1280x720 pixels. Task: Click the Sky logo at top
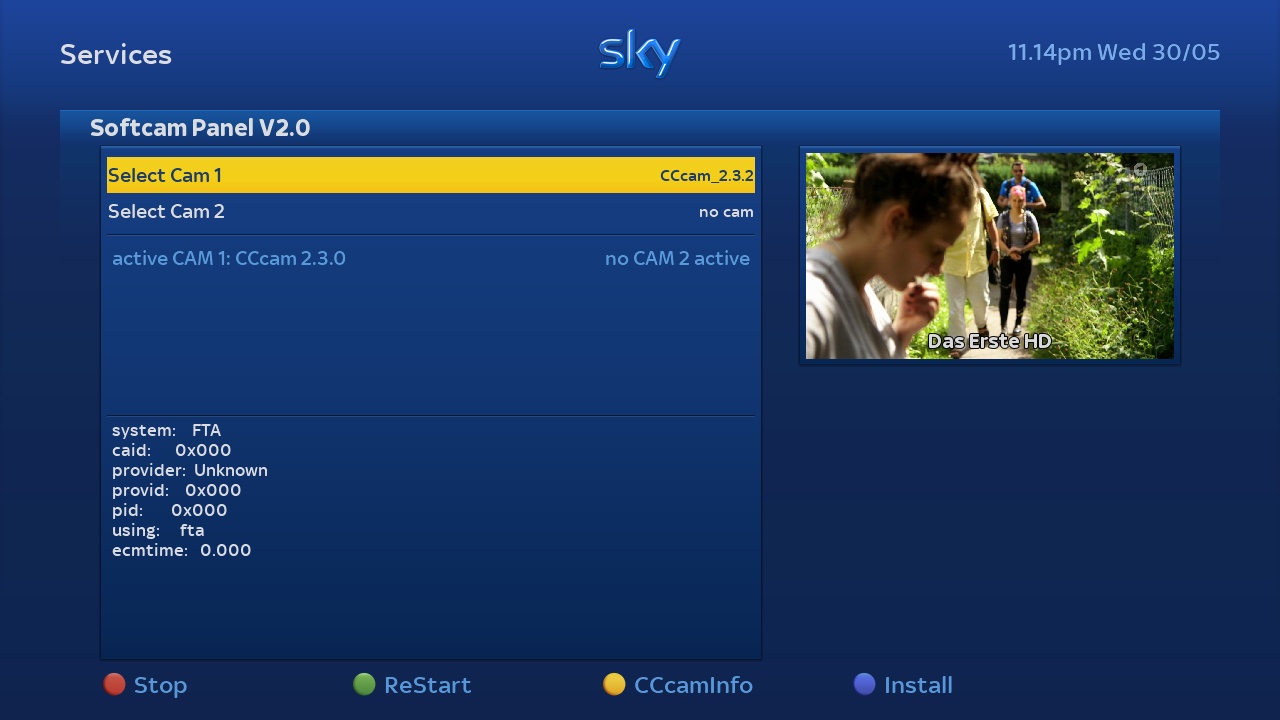click(x=640, y=53)
